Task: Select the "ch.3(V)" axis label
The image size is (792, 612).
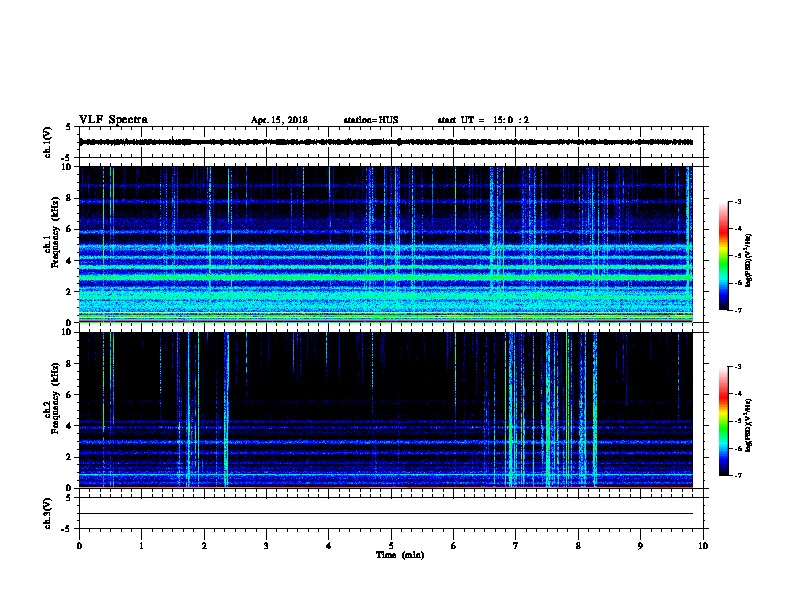Action: tap(48, 513)
